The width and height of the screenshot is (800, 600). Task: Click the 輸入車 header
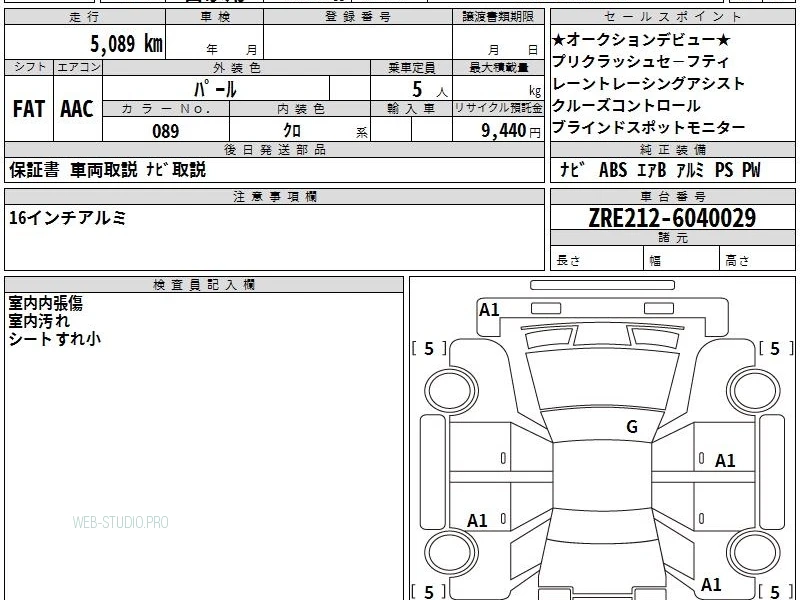point(411,109)
